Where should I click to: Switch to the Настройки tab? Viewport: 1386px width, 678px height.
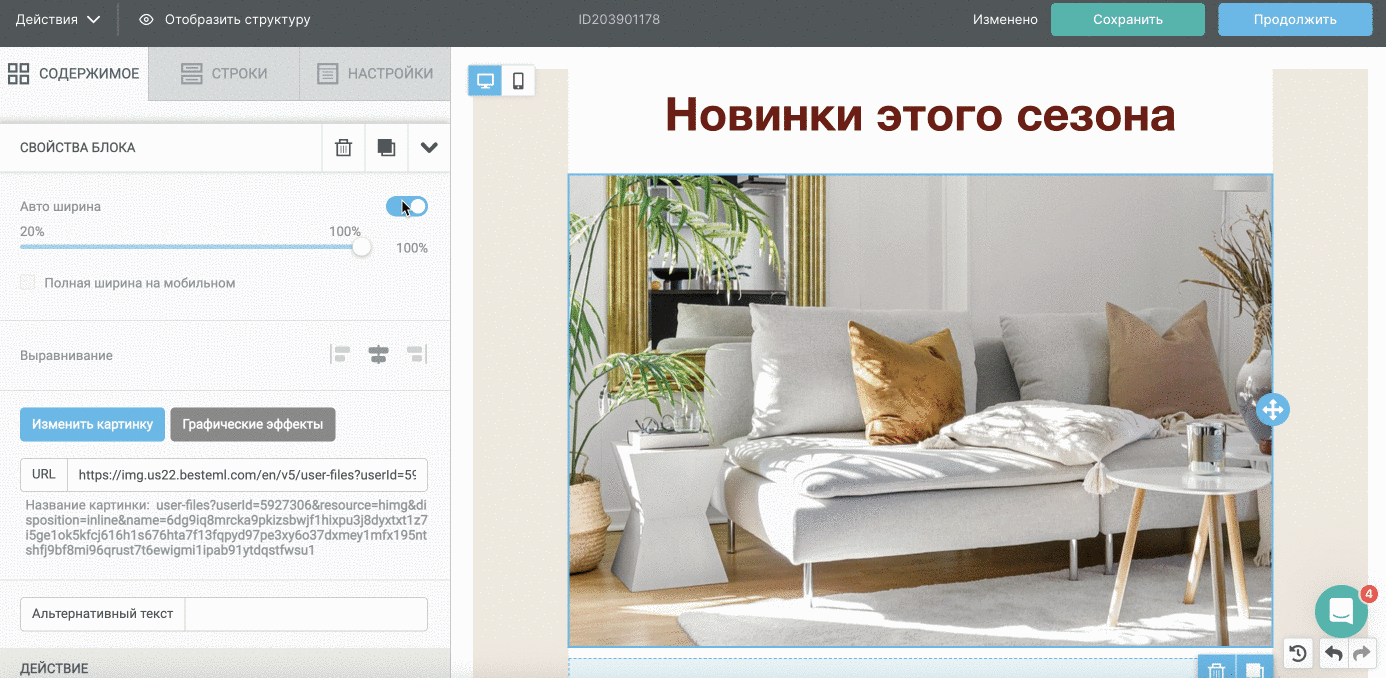click(375, 73)
